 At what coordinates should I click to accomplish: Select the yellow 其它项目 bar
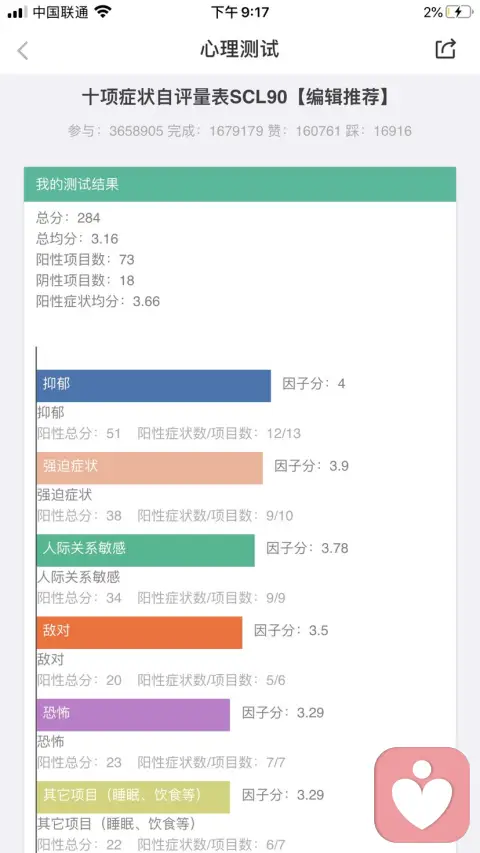tap(133, 796)
